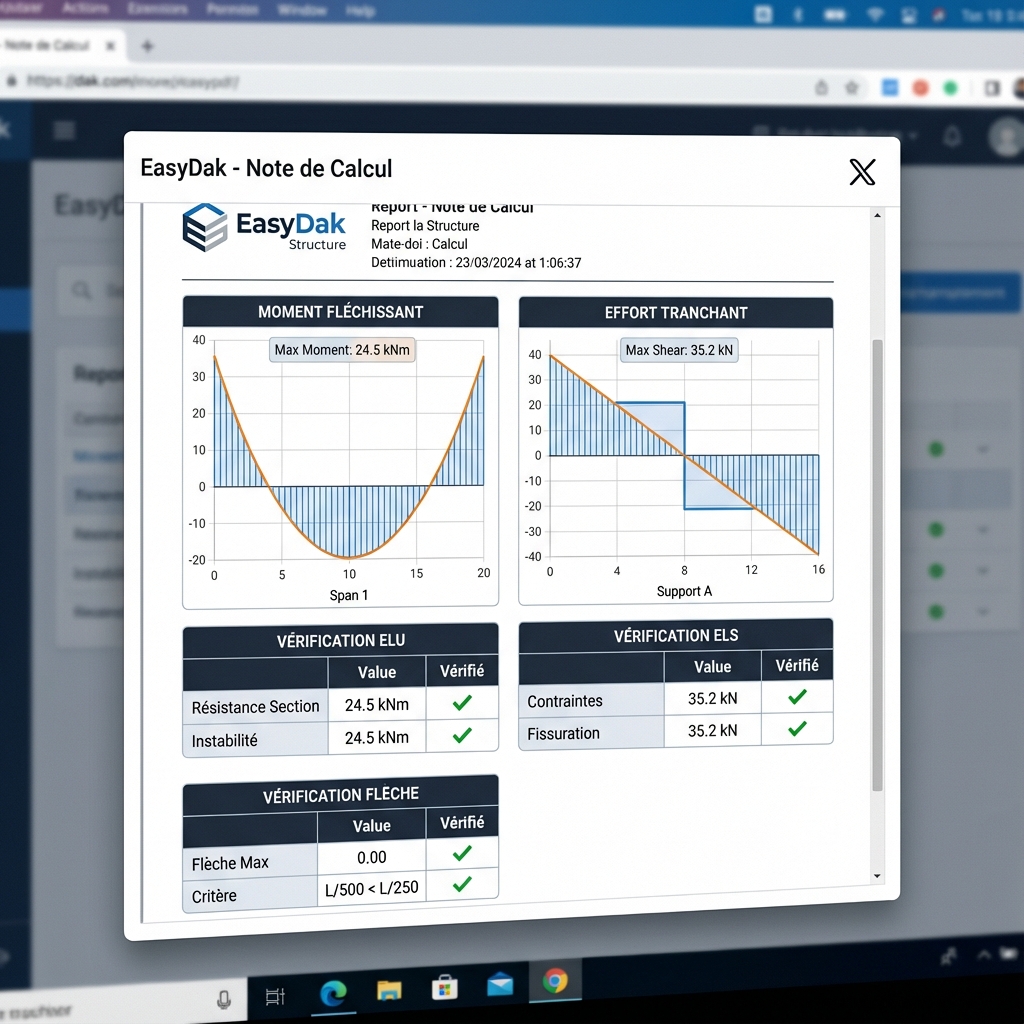This screenshot has width=1024, height=1024.
Task: Click the vertical scrollbar thumb of the report
Action: [x=877, y=566]
